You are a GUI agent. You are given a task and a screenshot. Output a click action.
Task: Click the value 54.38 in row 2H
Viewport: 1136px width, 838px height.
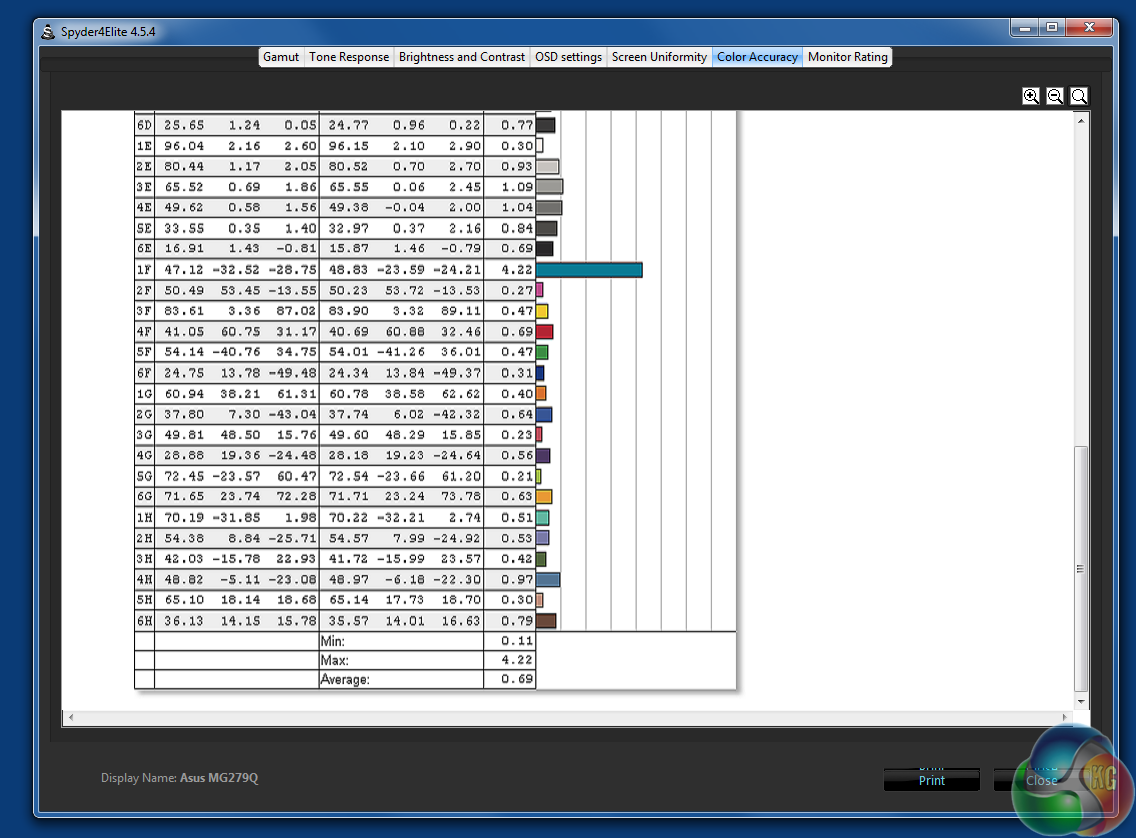tap(184, 538)
